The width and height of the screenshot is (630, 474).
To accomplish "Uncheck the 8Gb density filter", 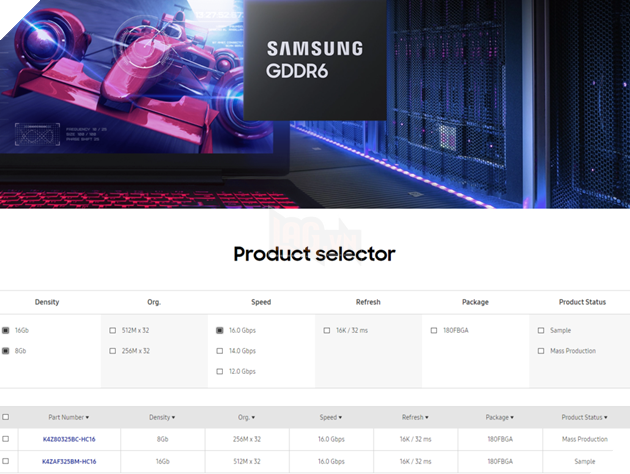I will pyautogui.click(x=6, y=351).
